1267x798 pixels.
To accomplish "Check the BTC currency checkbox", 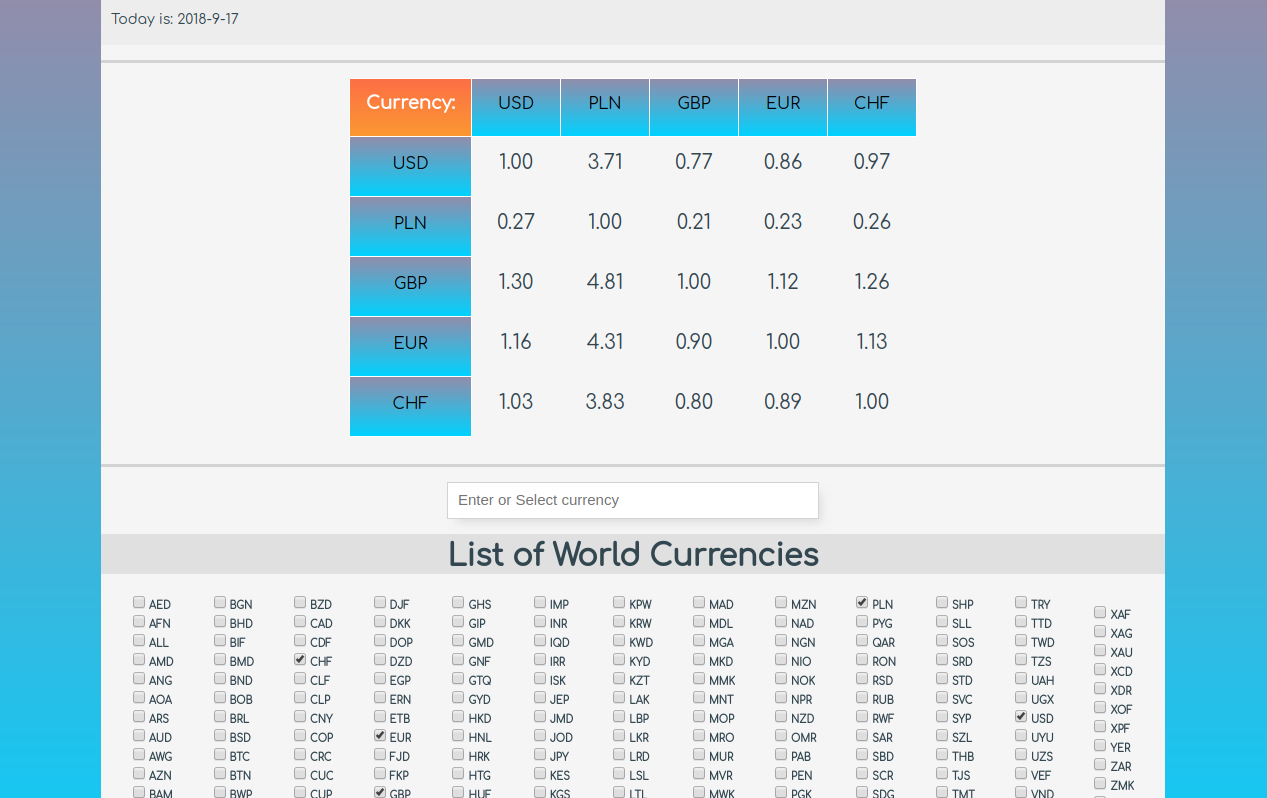I will [220, 754].
